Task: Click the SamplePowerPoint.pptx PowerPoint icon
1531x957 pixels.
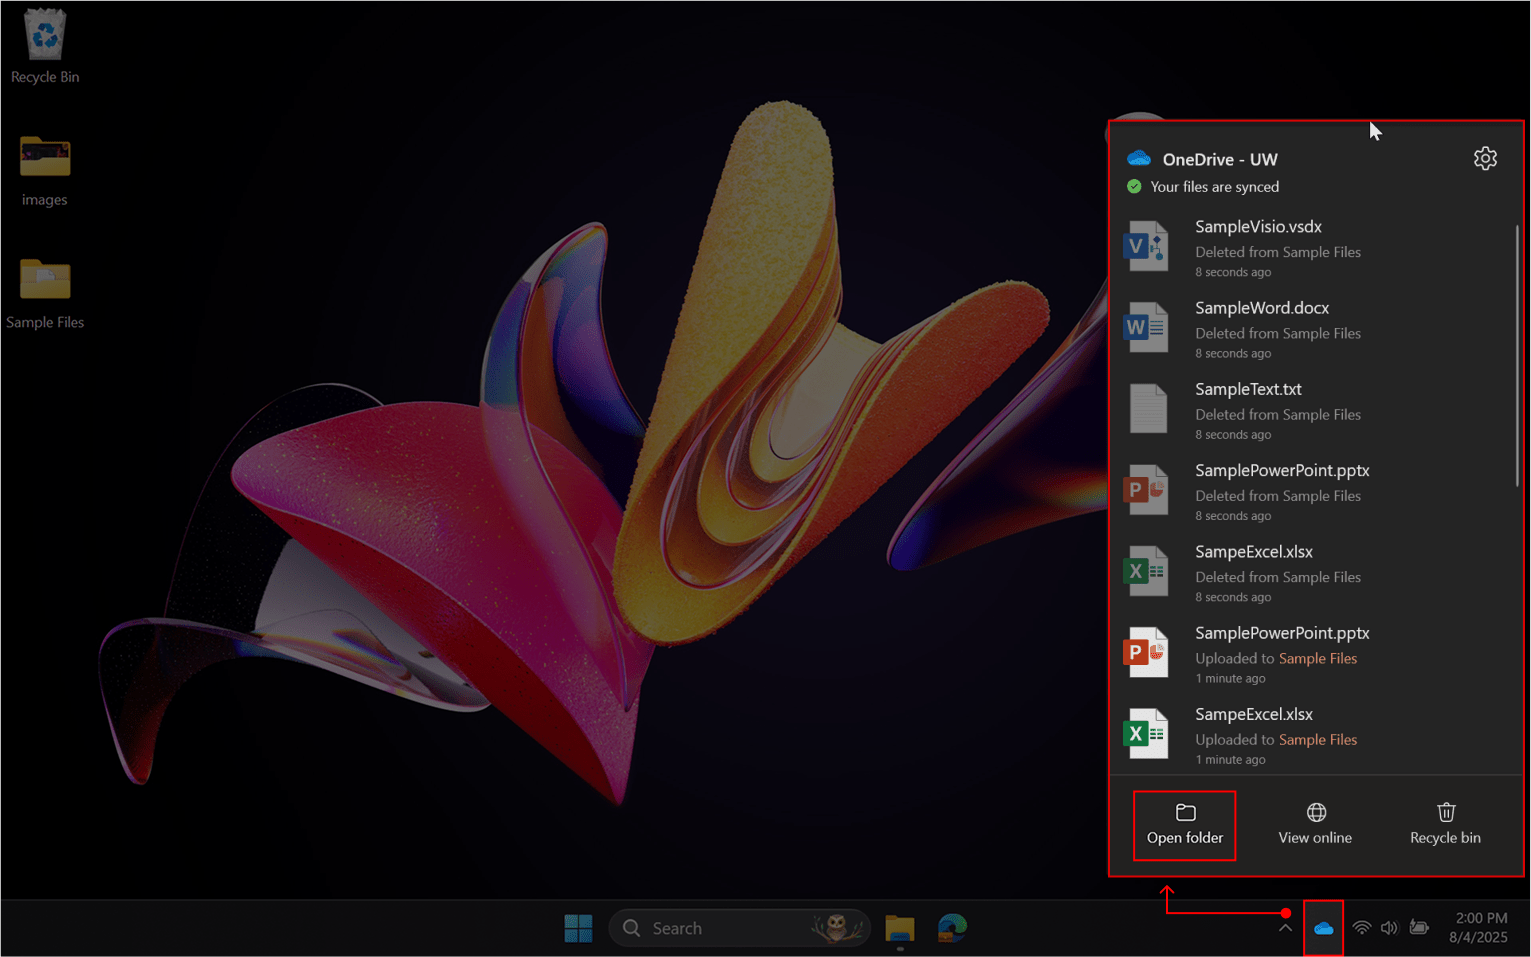Action: (1147, 489)
